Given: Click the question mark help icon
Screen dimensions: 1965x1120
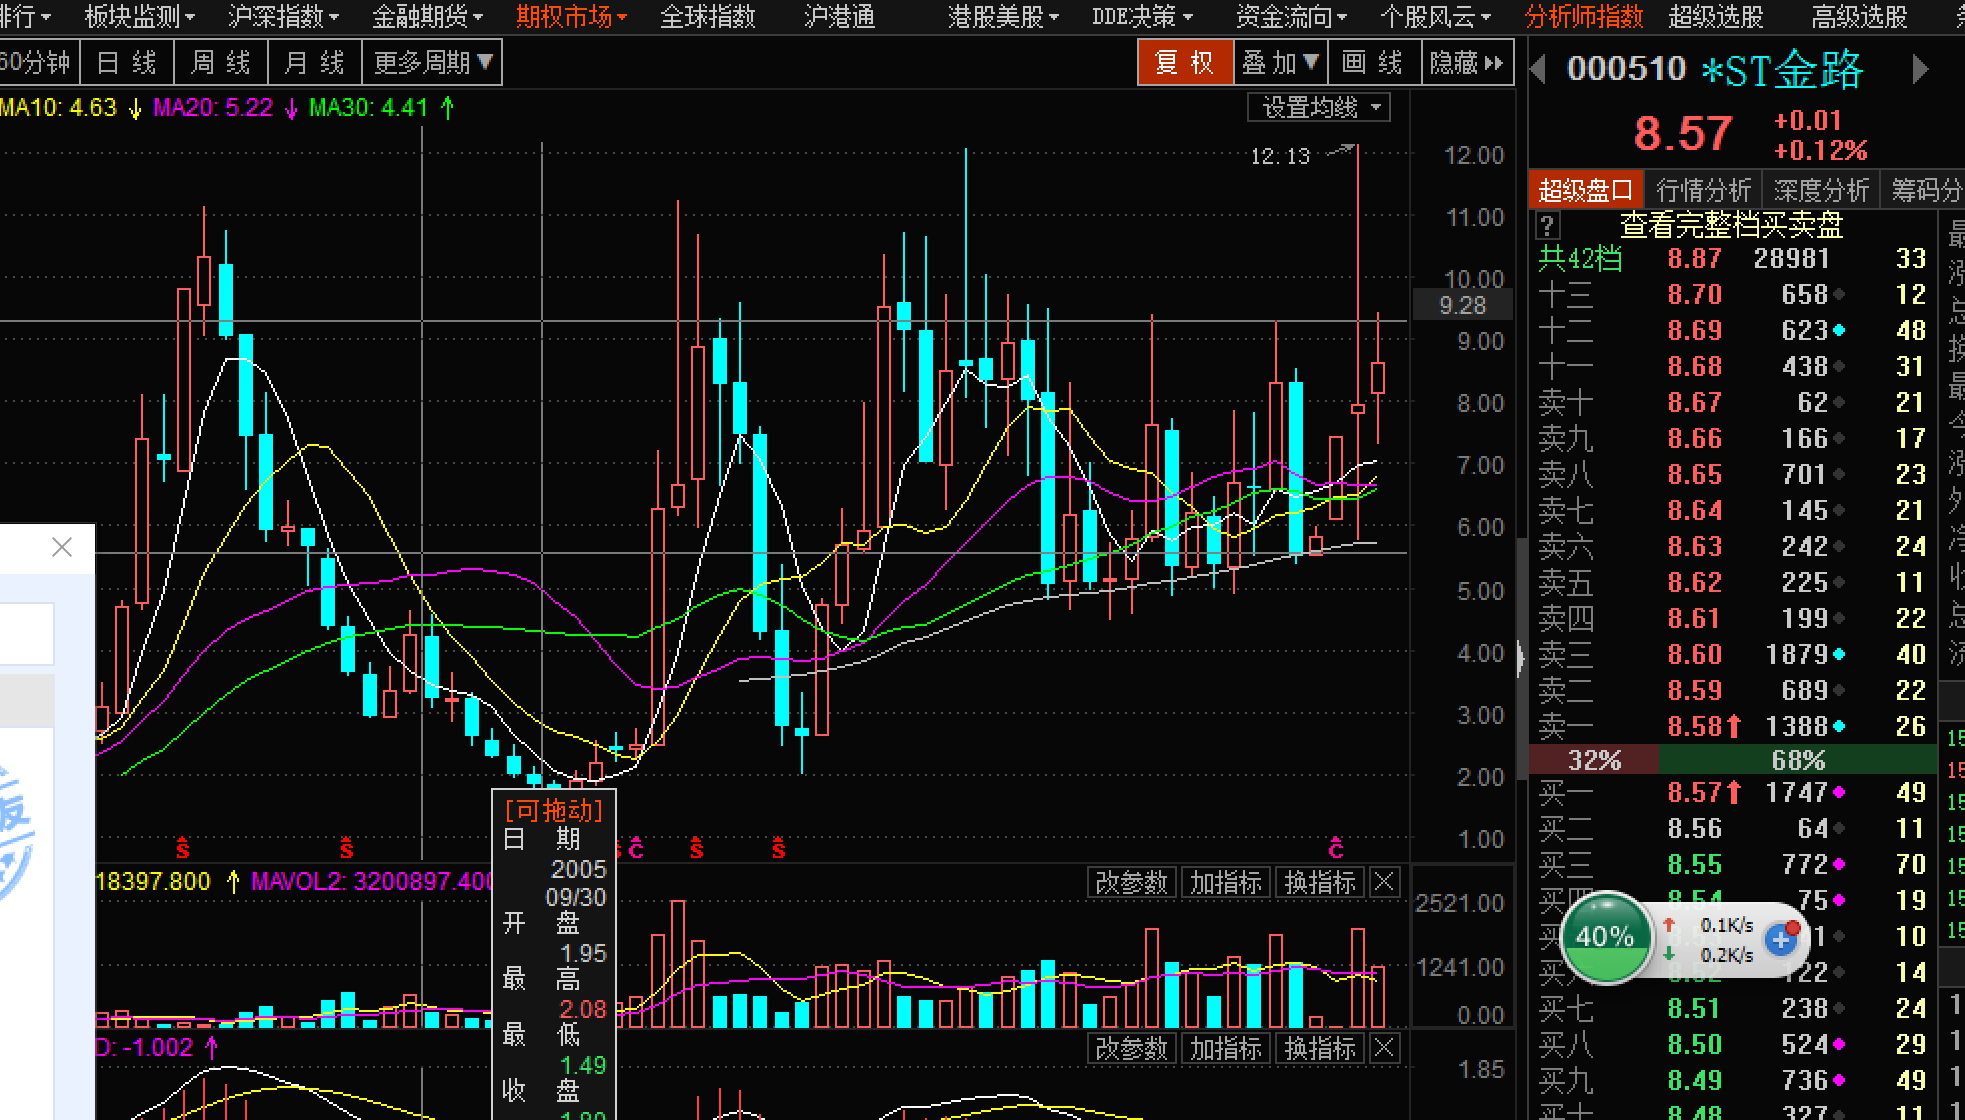Looking at the screenshot, I should click(1547, 226).
